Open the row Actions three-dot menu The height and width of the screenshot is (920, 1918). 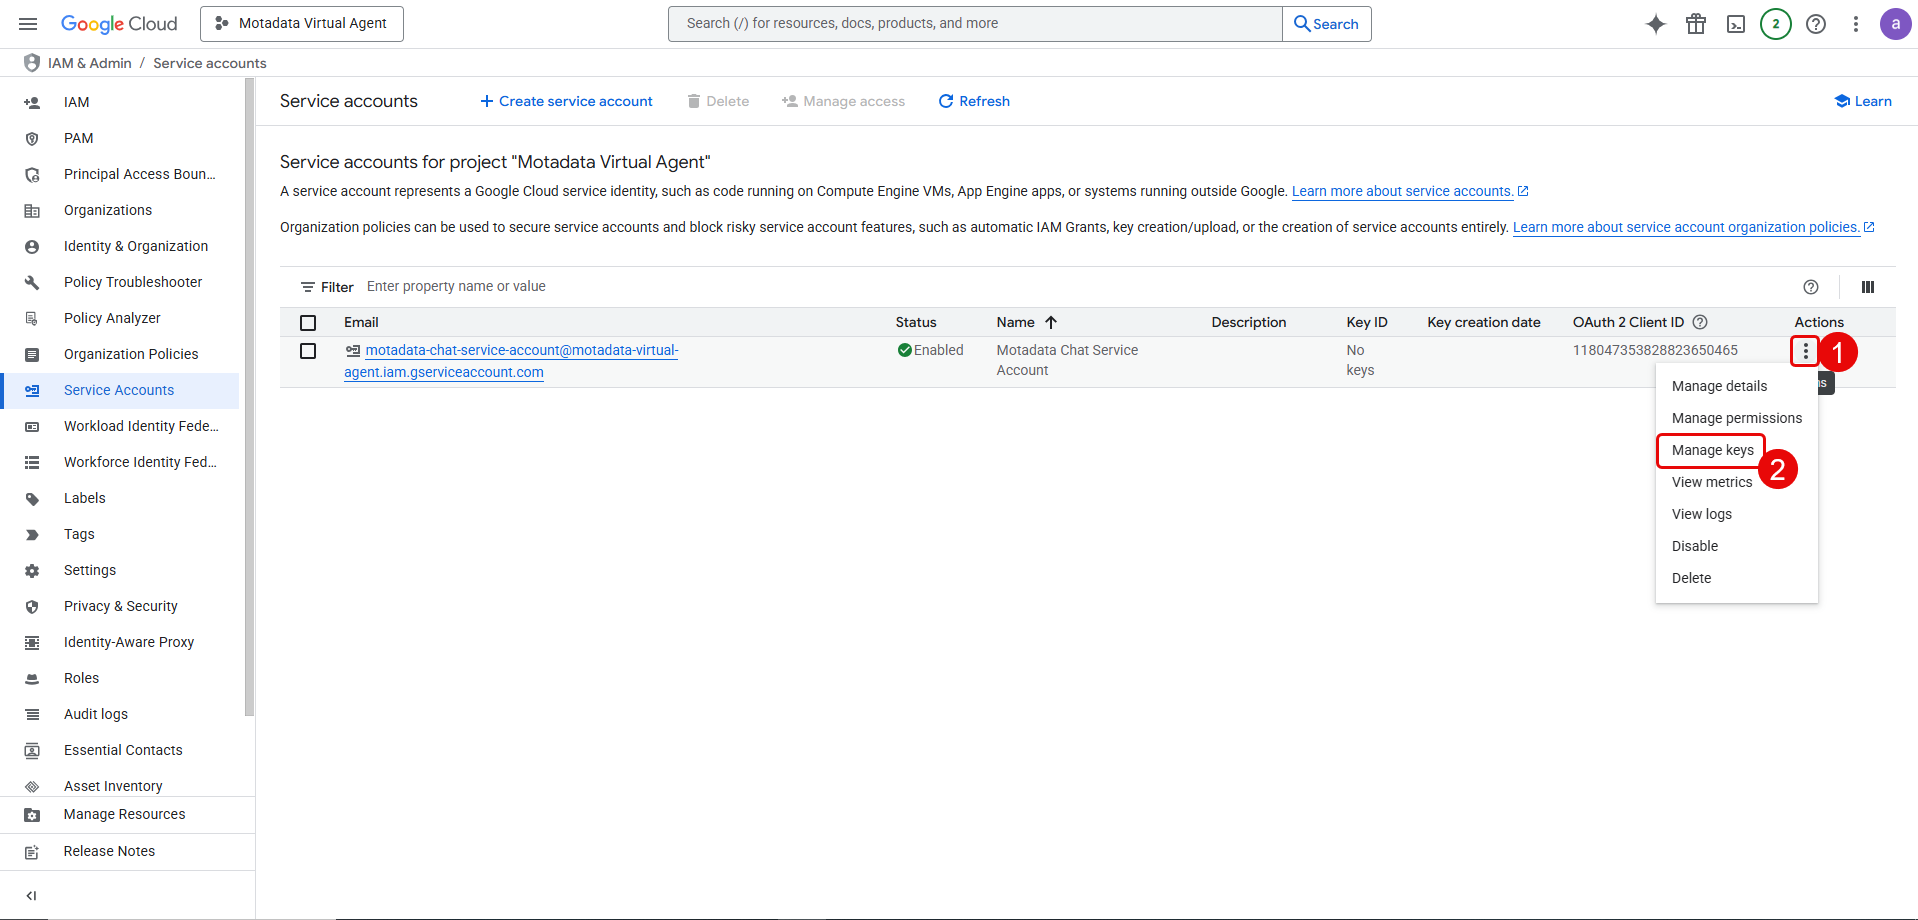(x=1804, y=351)
